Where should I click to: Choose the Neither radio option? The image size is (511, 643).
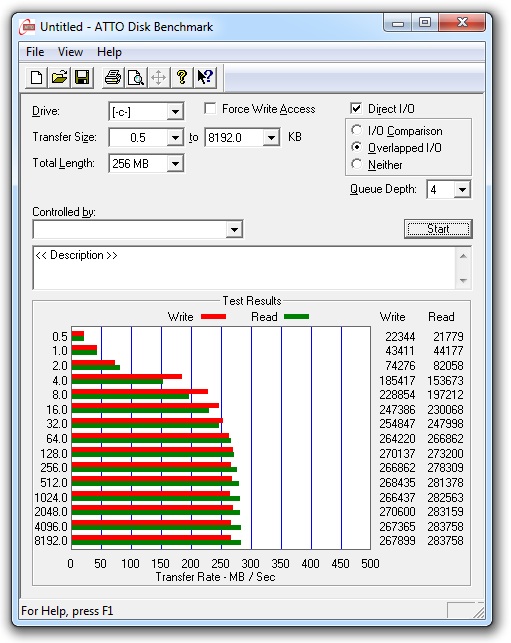(357, 164)
